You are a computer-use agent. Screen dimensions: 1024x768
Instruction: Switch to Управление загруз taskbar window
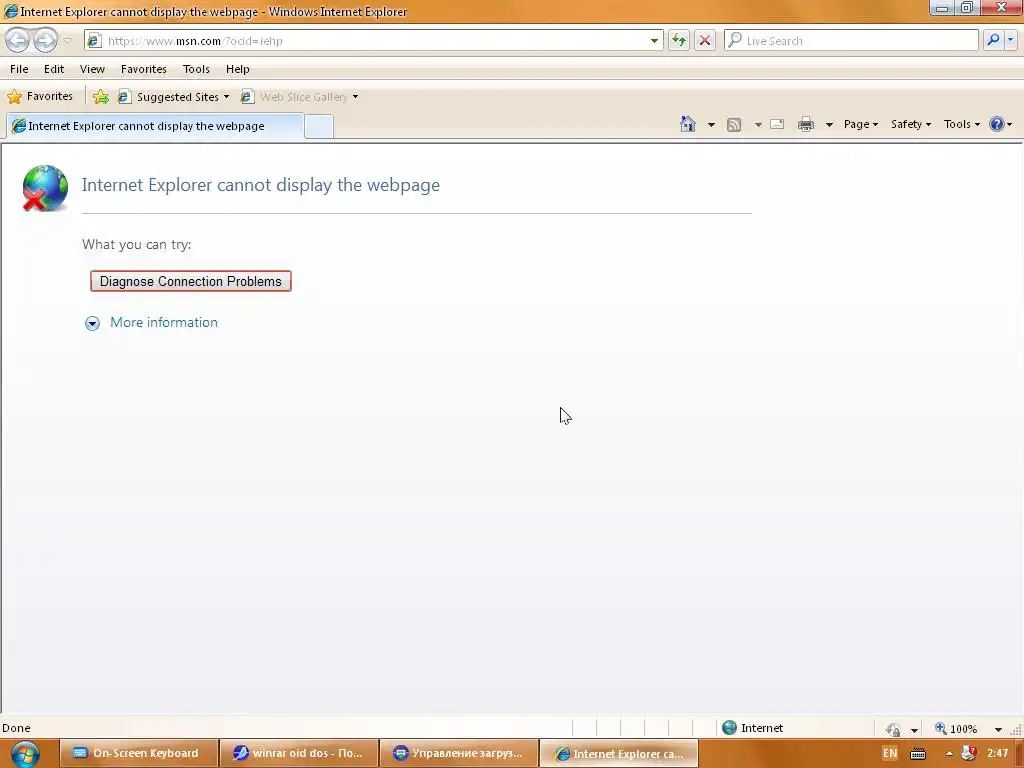[459, 753]
